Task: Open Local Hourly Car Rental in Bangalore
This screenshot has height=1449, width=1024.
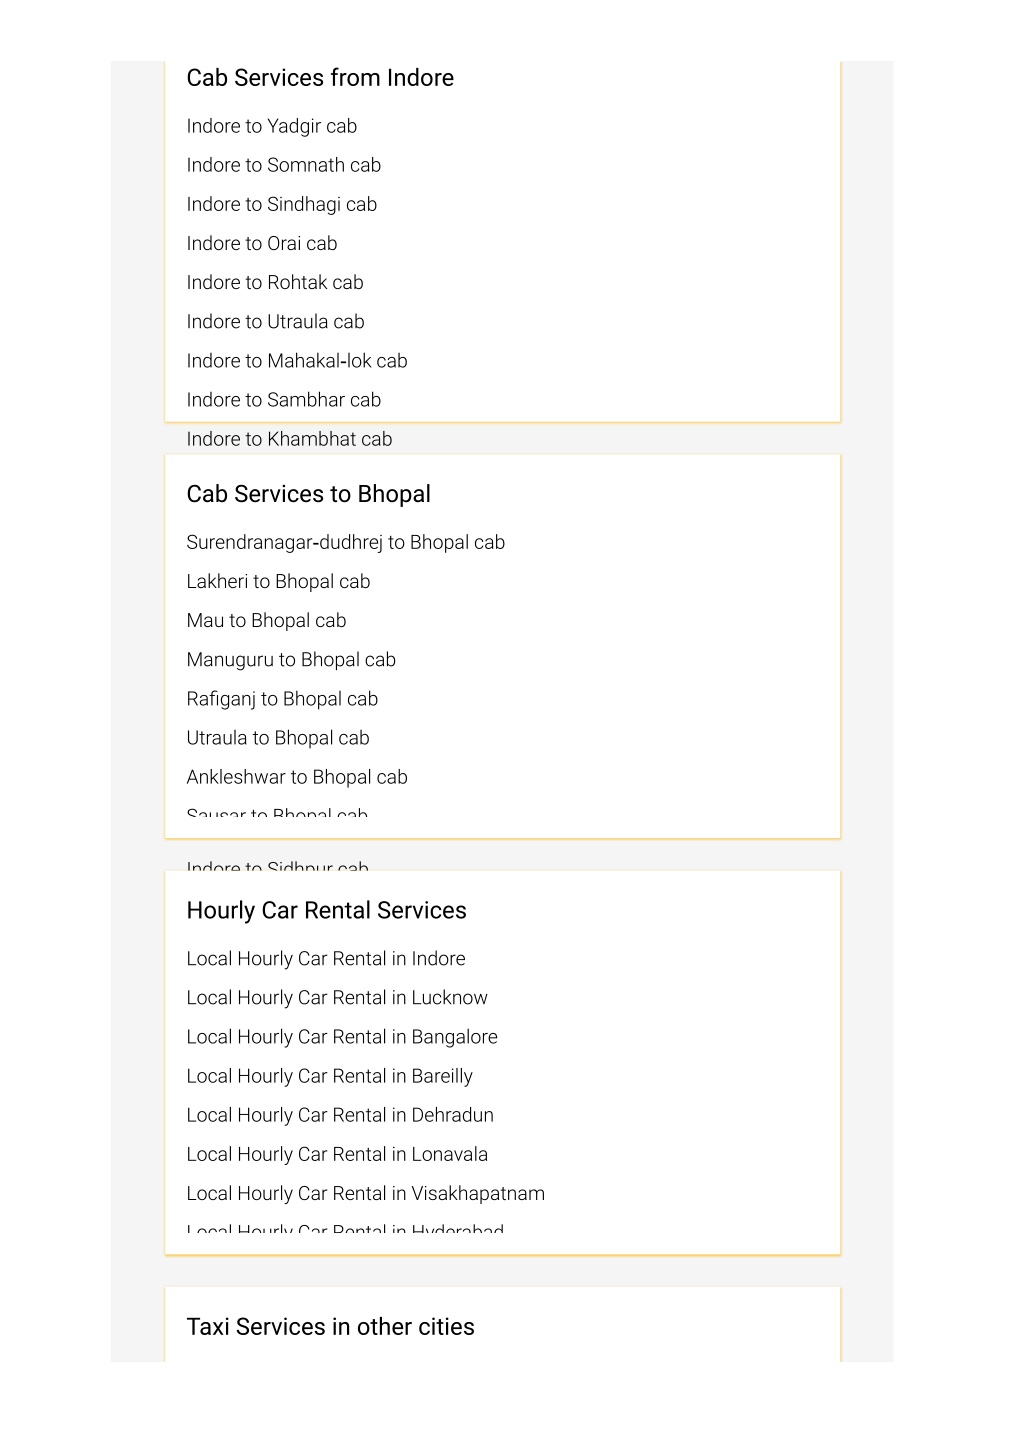Action: [x=342, y=1037]
